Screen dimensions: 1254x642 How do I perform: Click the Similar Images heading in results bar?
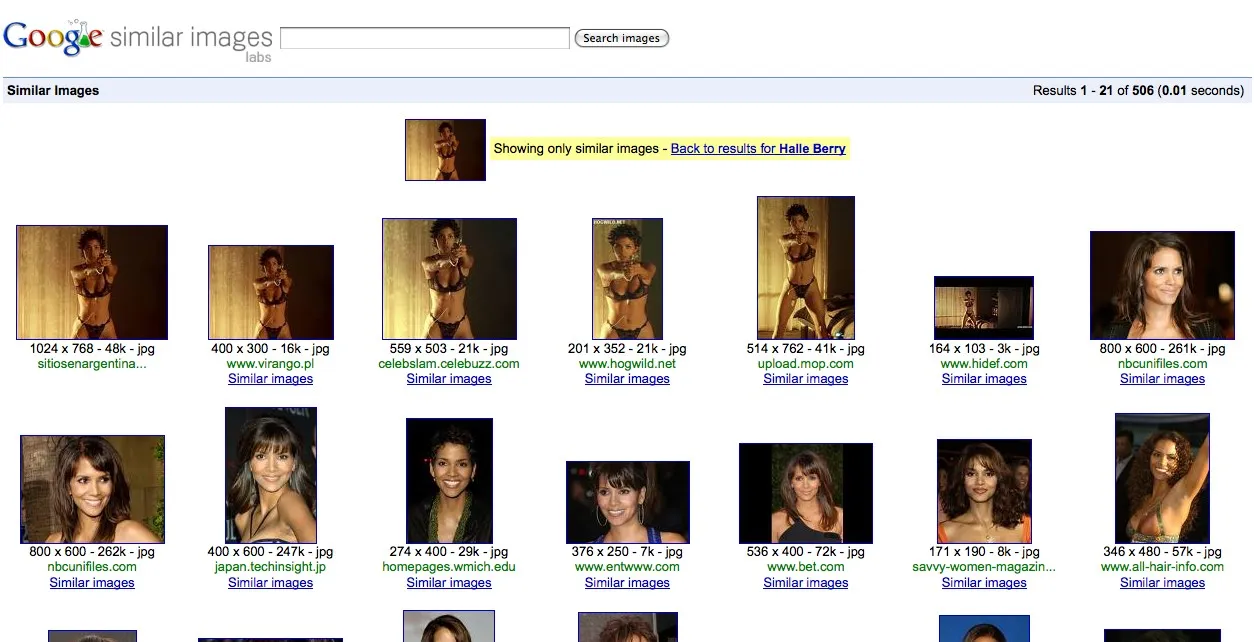53,90
